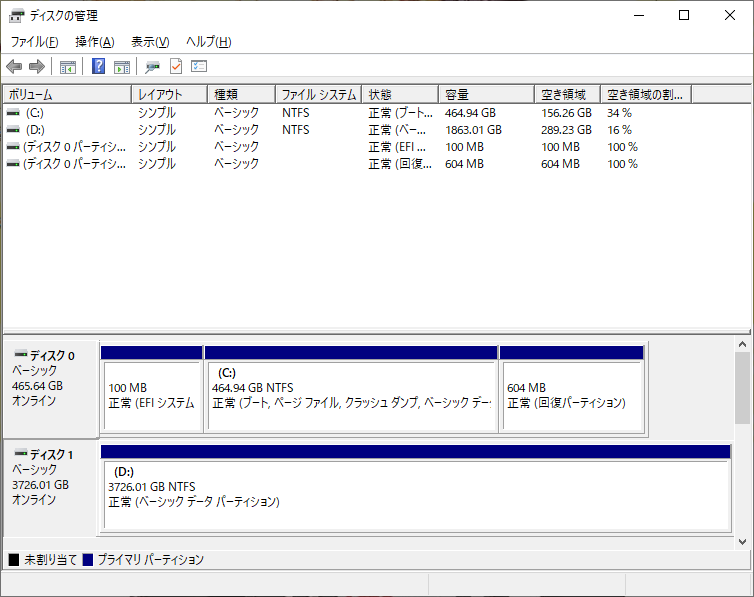
Task: Toggle the show/hide console tree icon
Action: [x=68, y=67]
